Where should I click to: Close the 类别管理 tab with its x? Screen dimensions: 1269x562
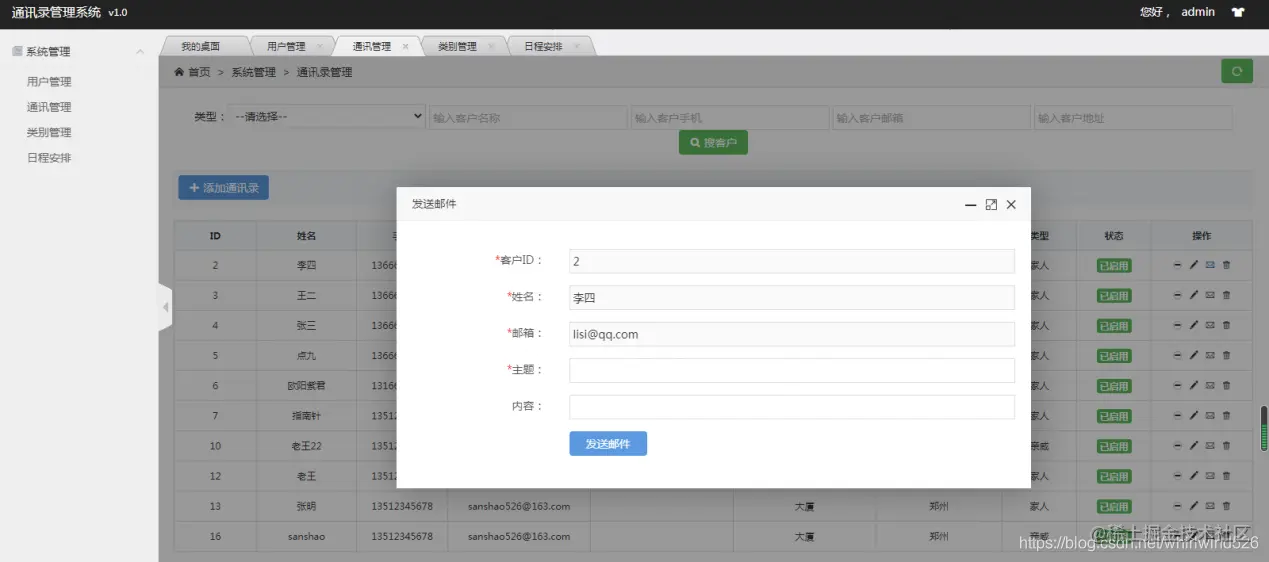492,46
